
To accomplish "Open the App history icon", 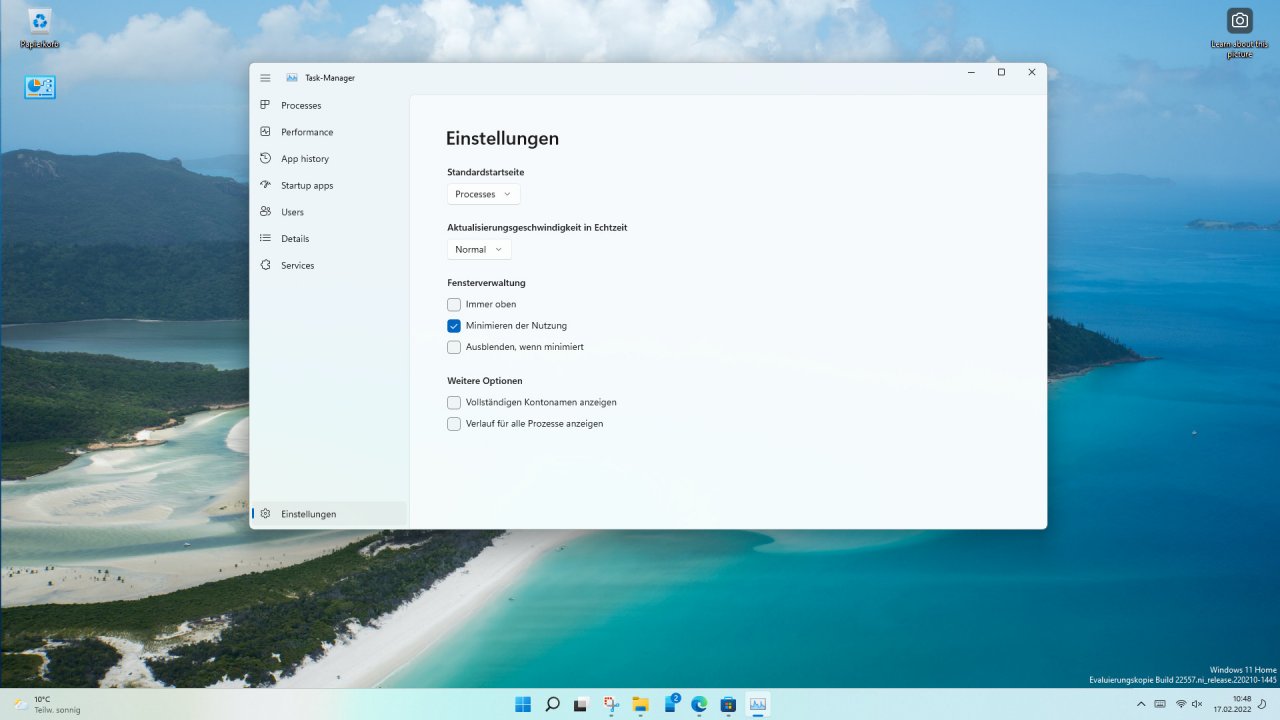I will tap(265, 158).
